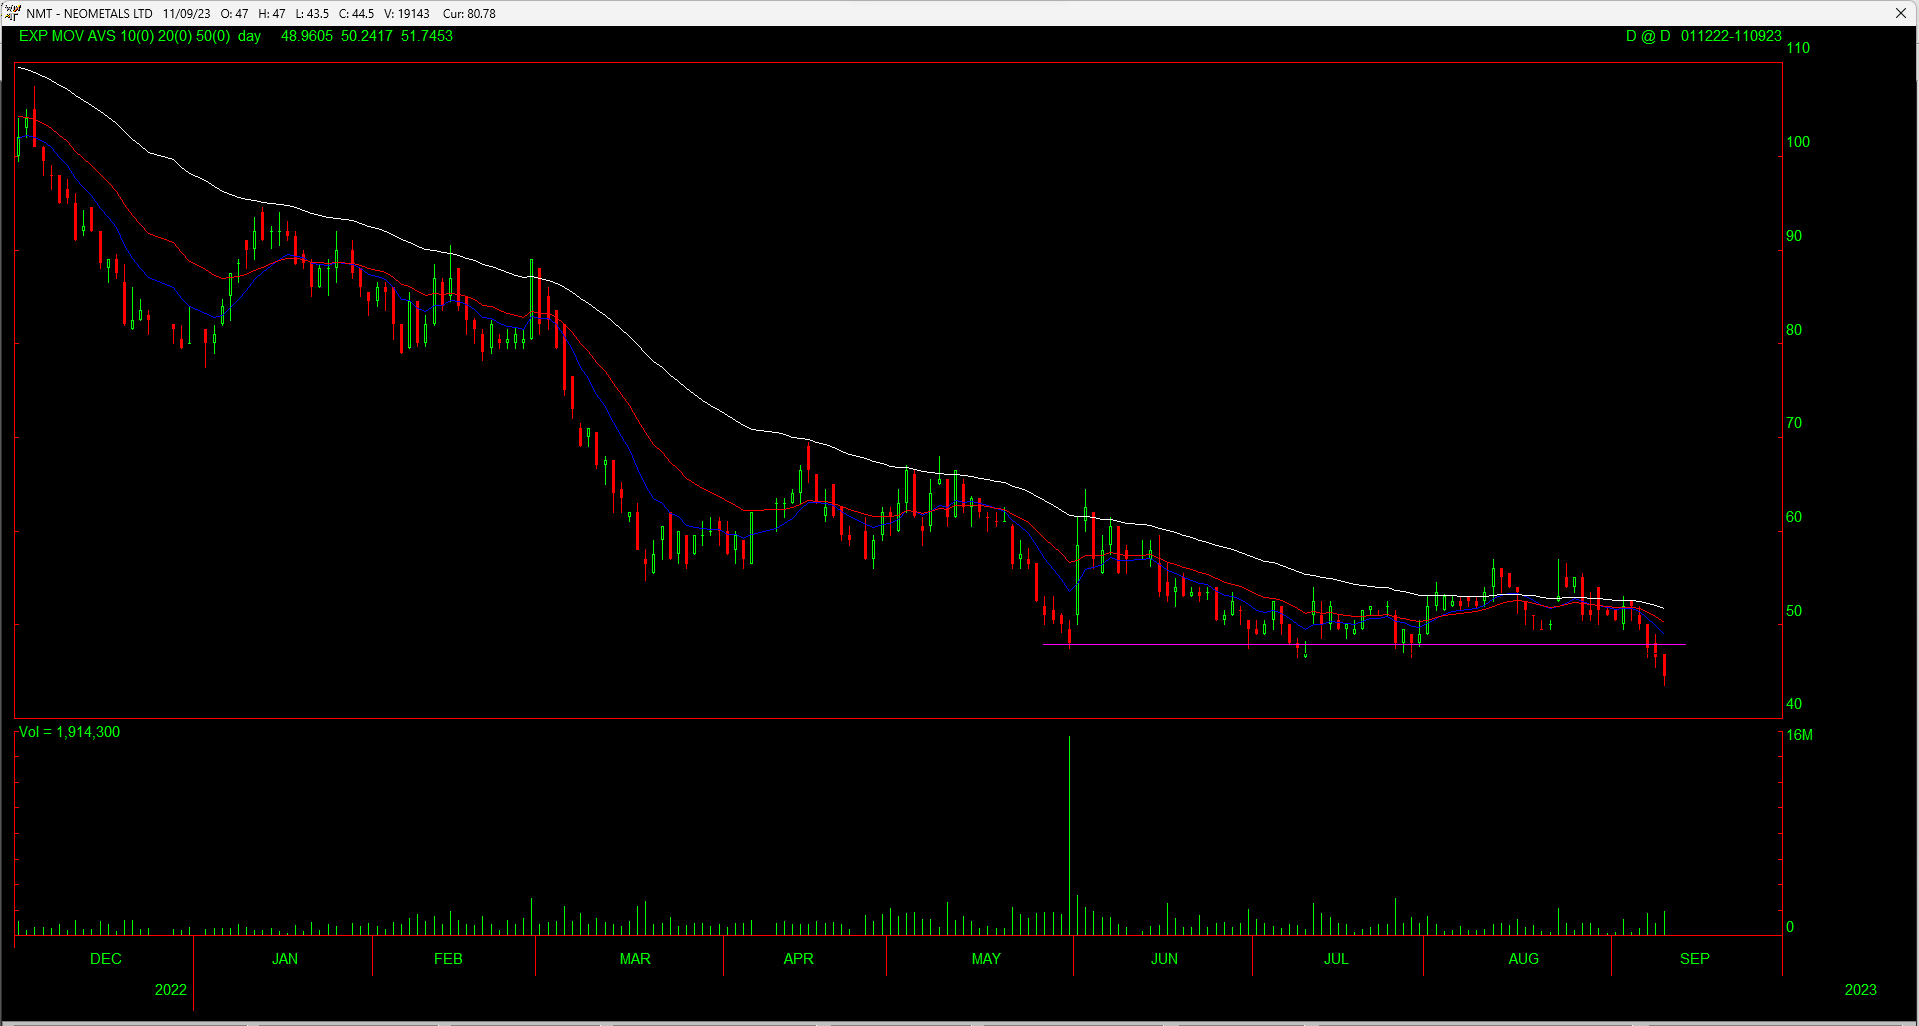Screen dimensions: 1919x1026
Task: Click the MAR month label
Action: [x=635, y=959]
